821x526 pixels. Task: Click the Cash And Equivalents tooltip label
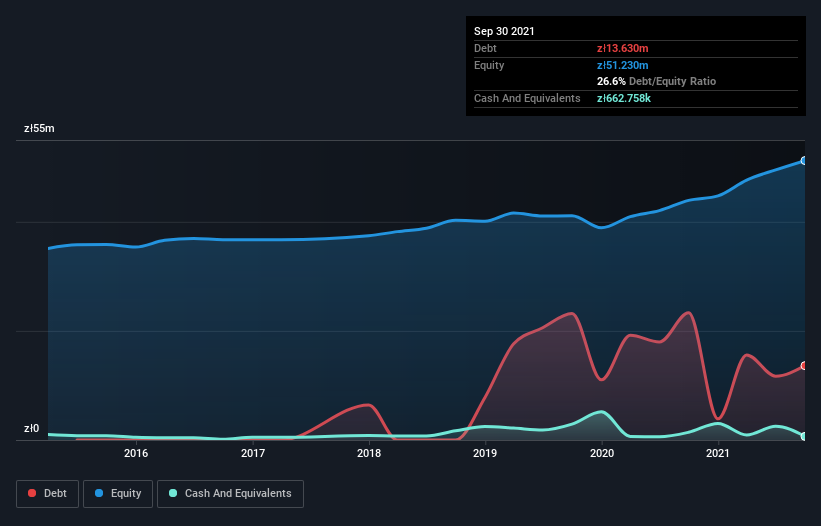point(527,98)
